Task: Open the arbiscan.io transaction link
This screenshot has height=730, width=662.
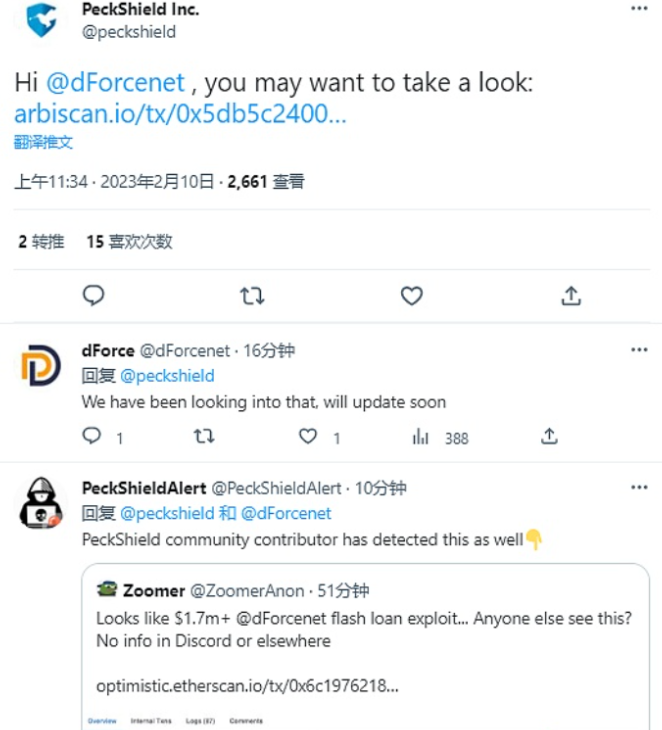Action: [181, 113]
